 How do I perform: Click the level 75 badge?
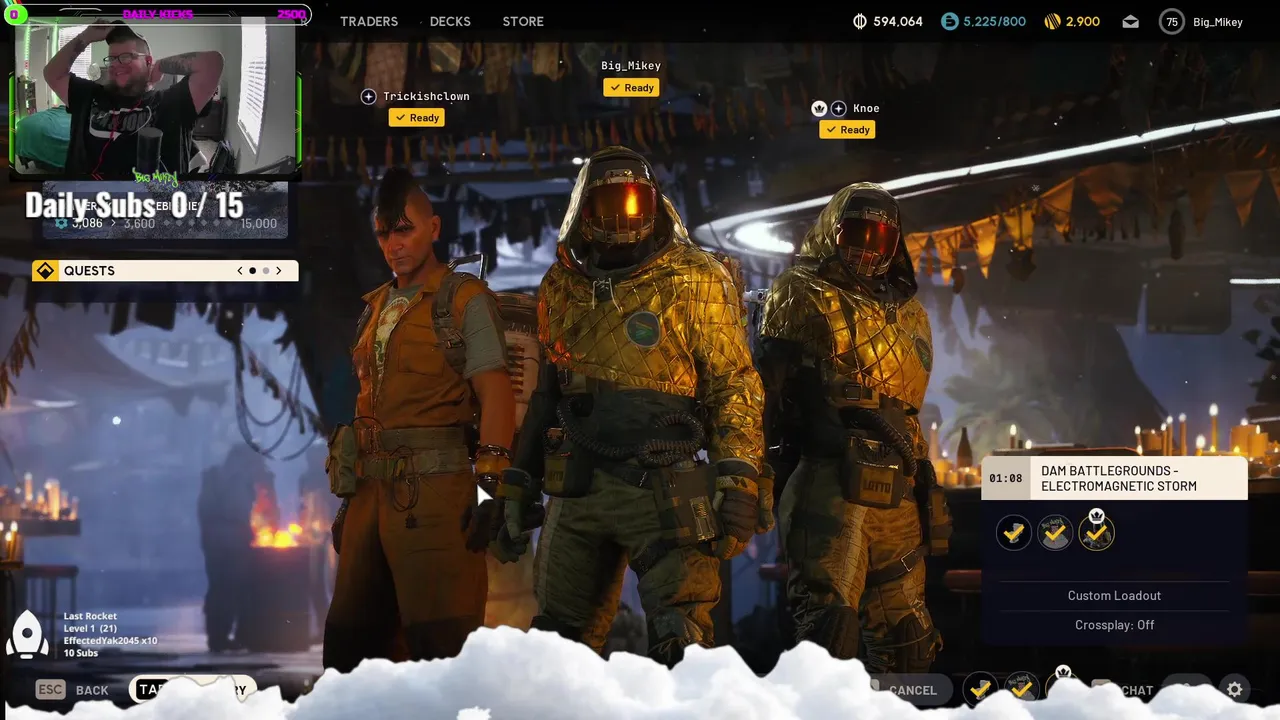[x=1171, y=22]
